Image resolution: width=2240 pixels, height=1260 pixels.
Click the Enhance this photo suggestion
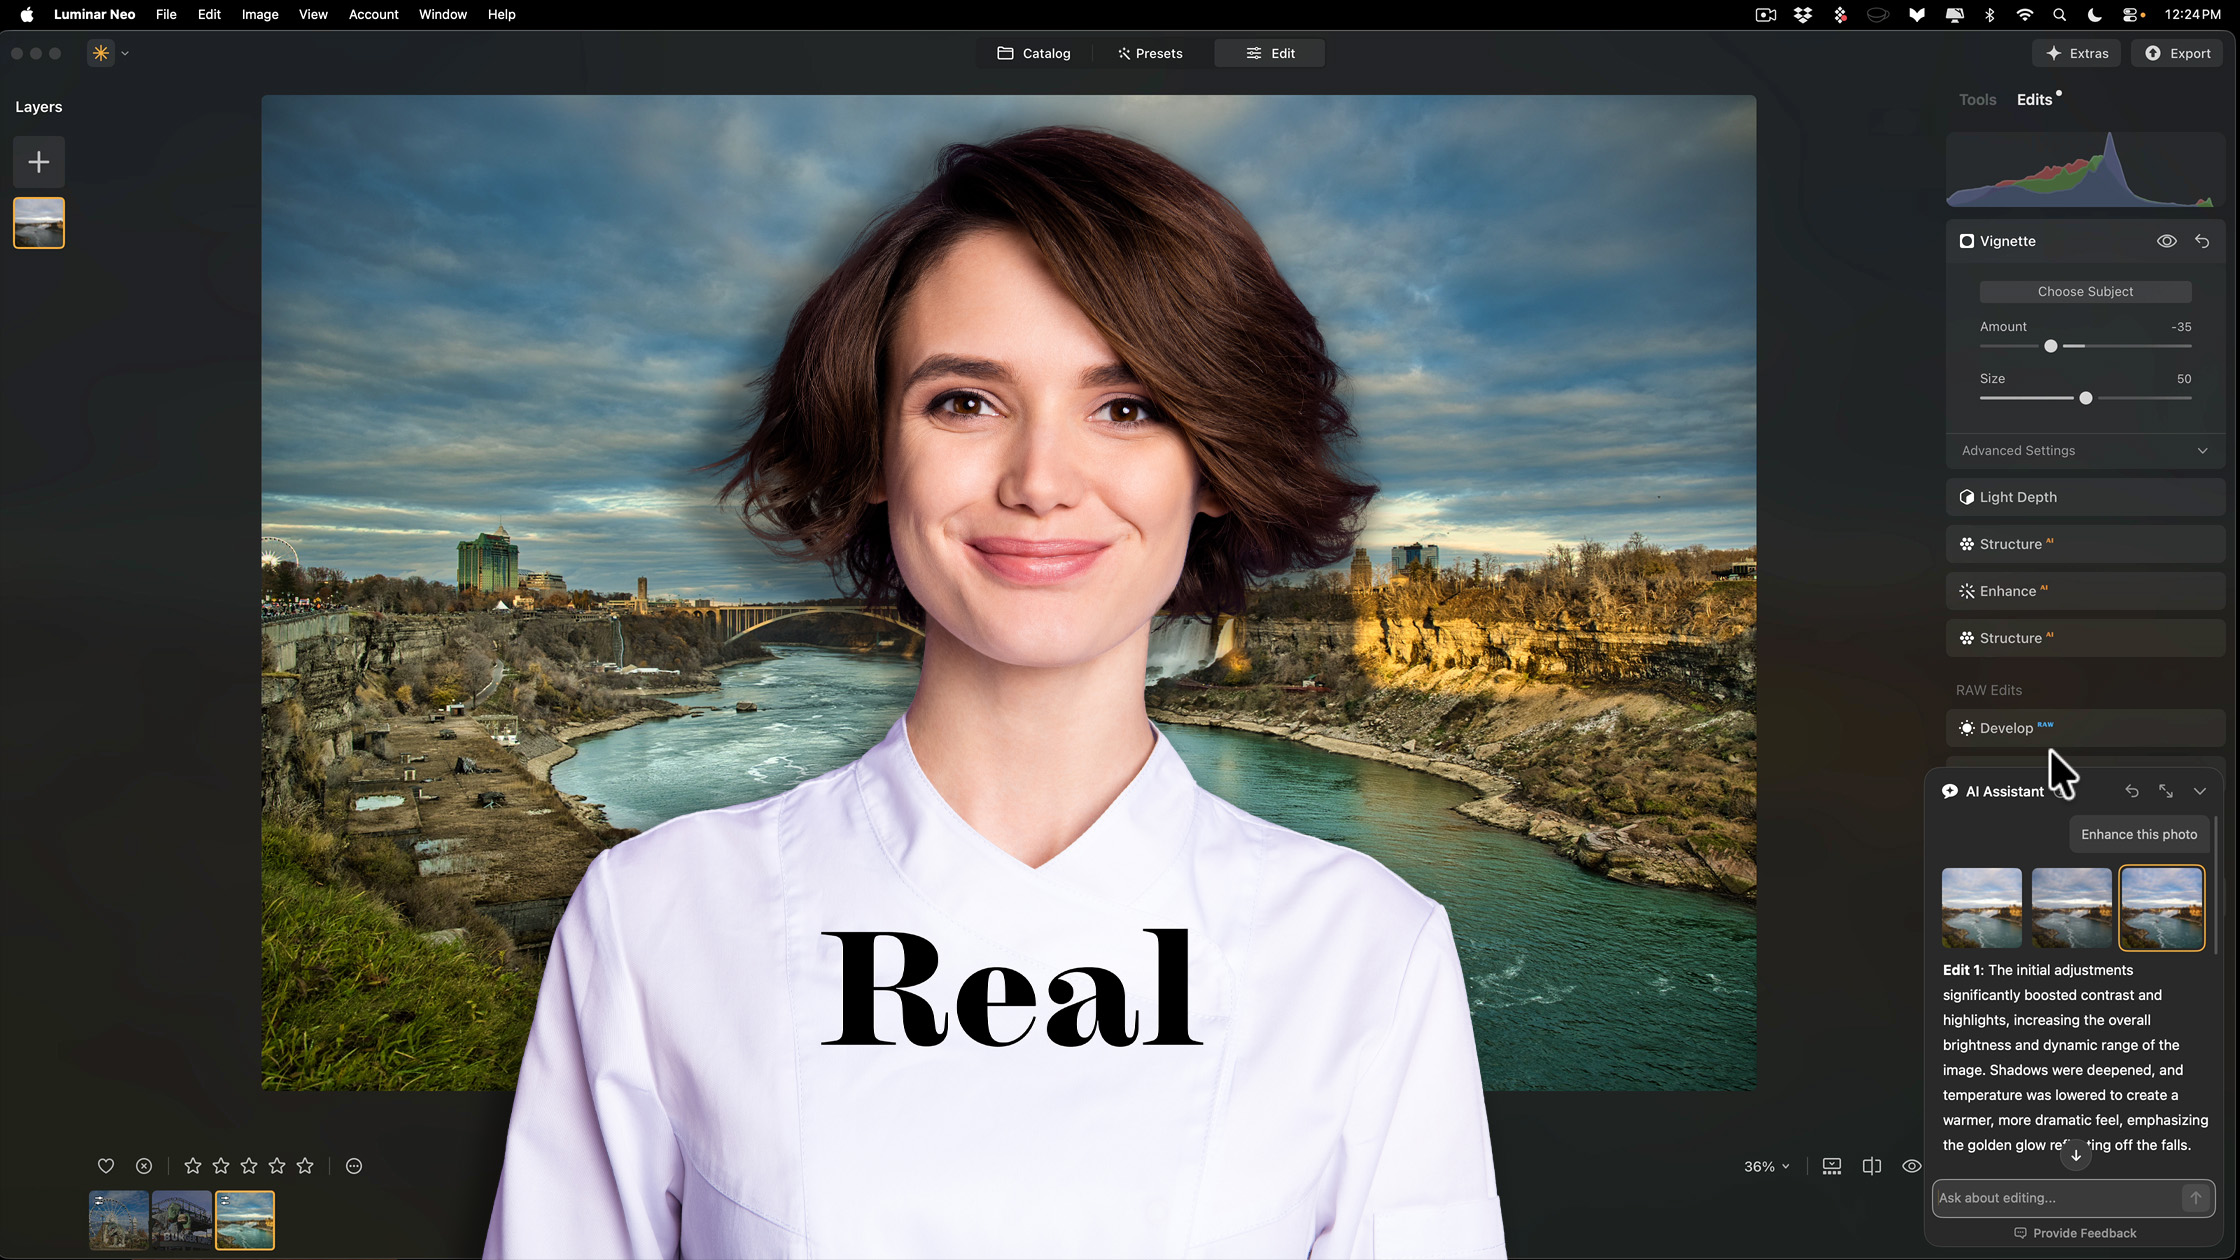click(2139, 833)
